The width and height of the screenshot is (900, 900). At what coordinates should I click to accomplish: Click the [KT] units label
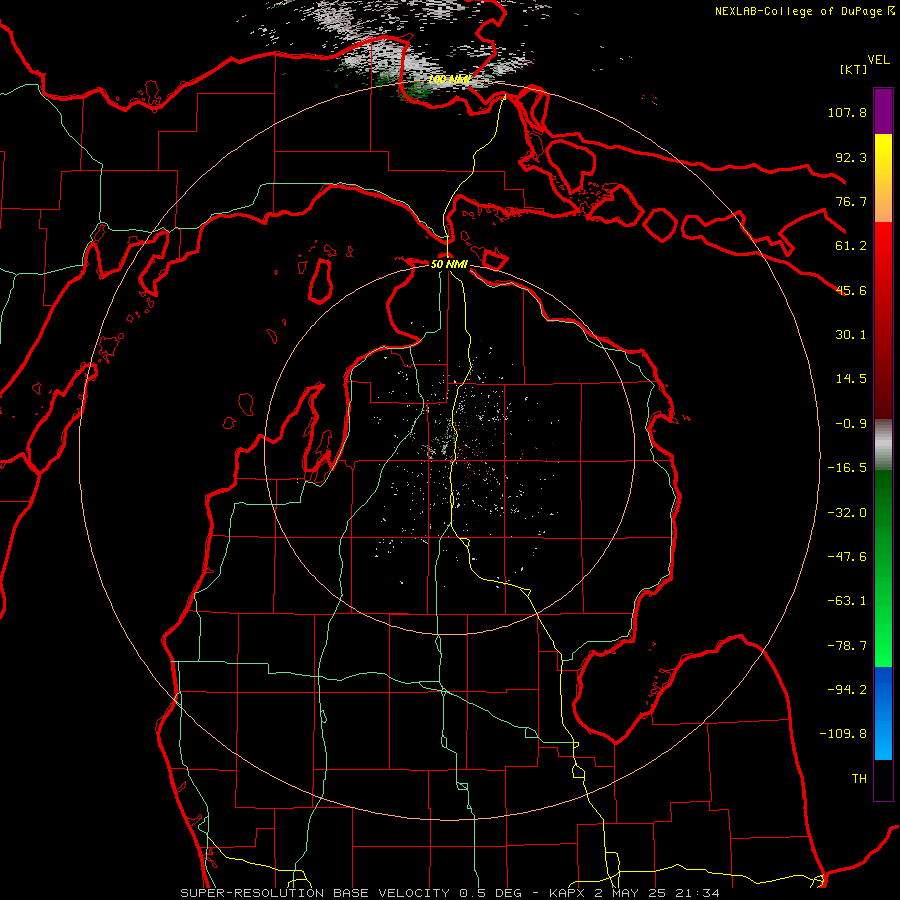[853, 69]
